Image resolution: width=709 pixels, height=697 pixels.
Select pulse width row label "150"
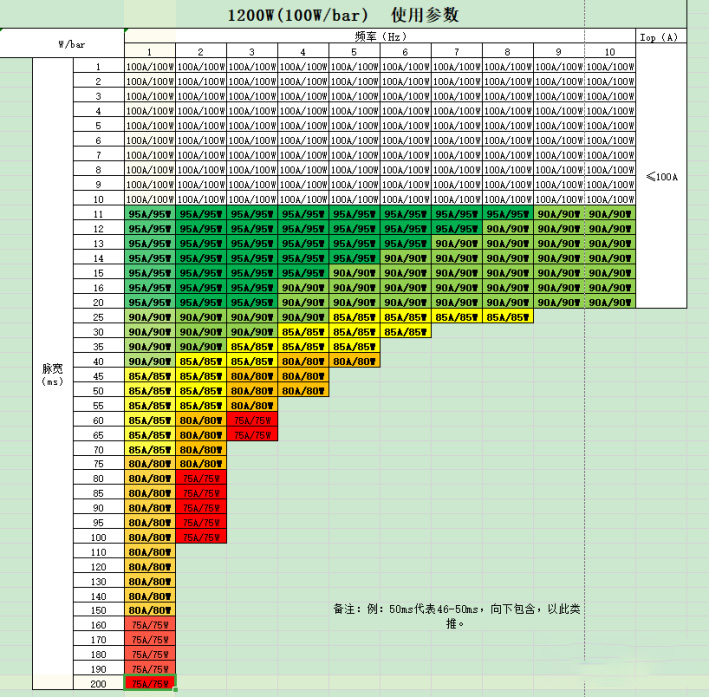click(99, 610)
